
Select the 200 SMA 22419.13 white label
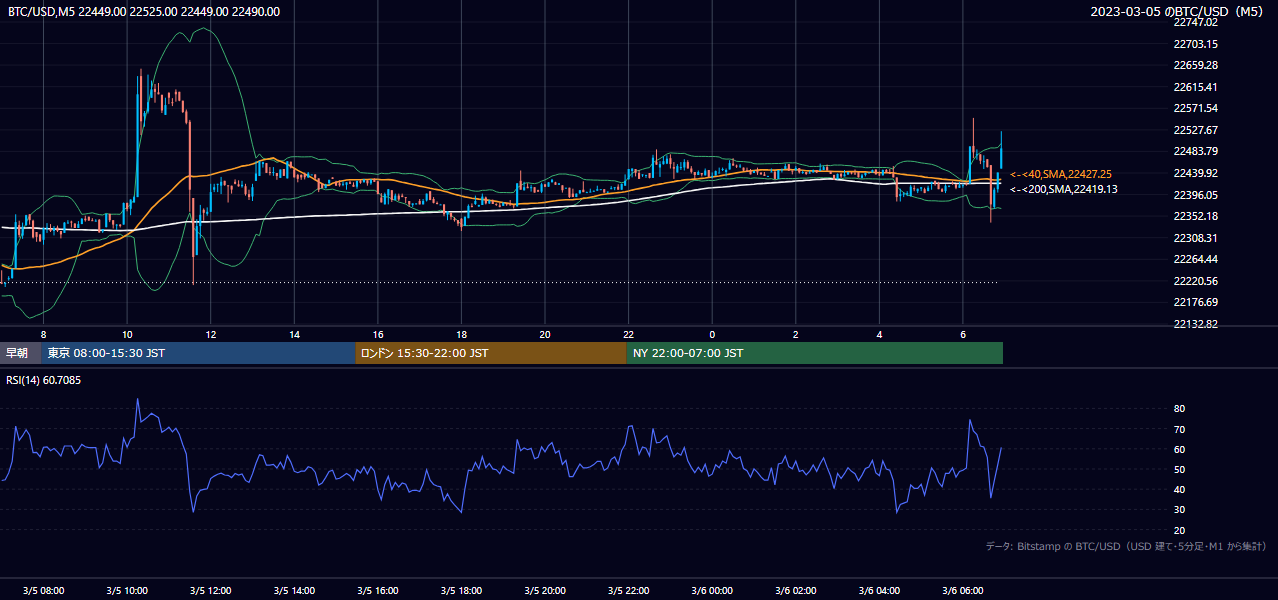pyautogui.click(x=1064, y=189)
